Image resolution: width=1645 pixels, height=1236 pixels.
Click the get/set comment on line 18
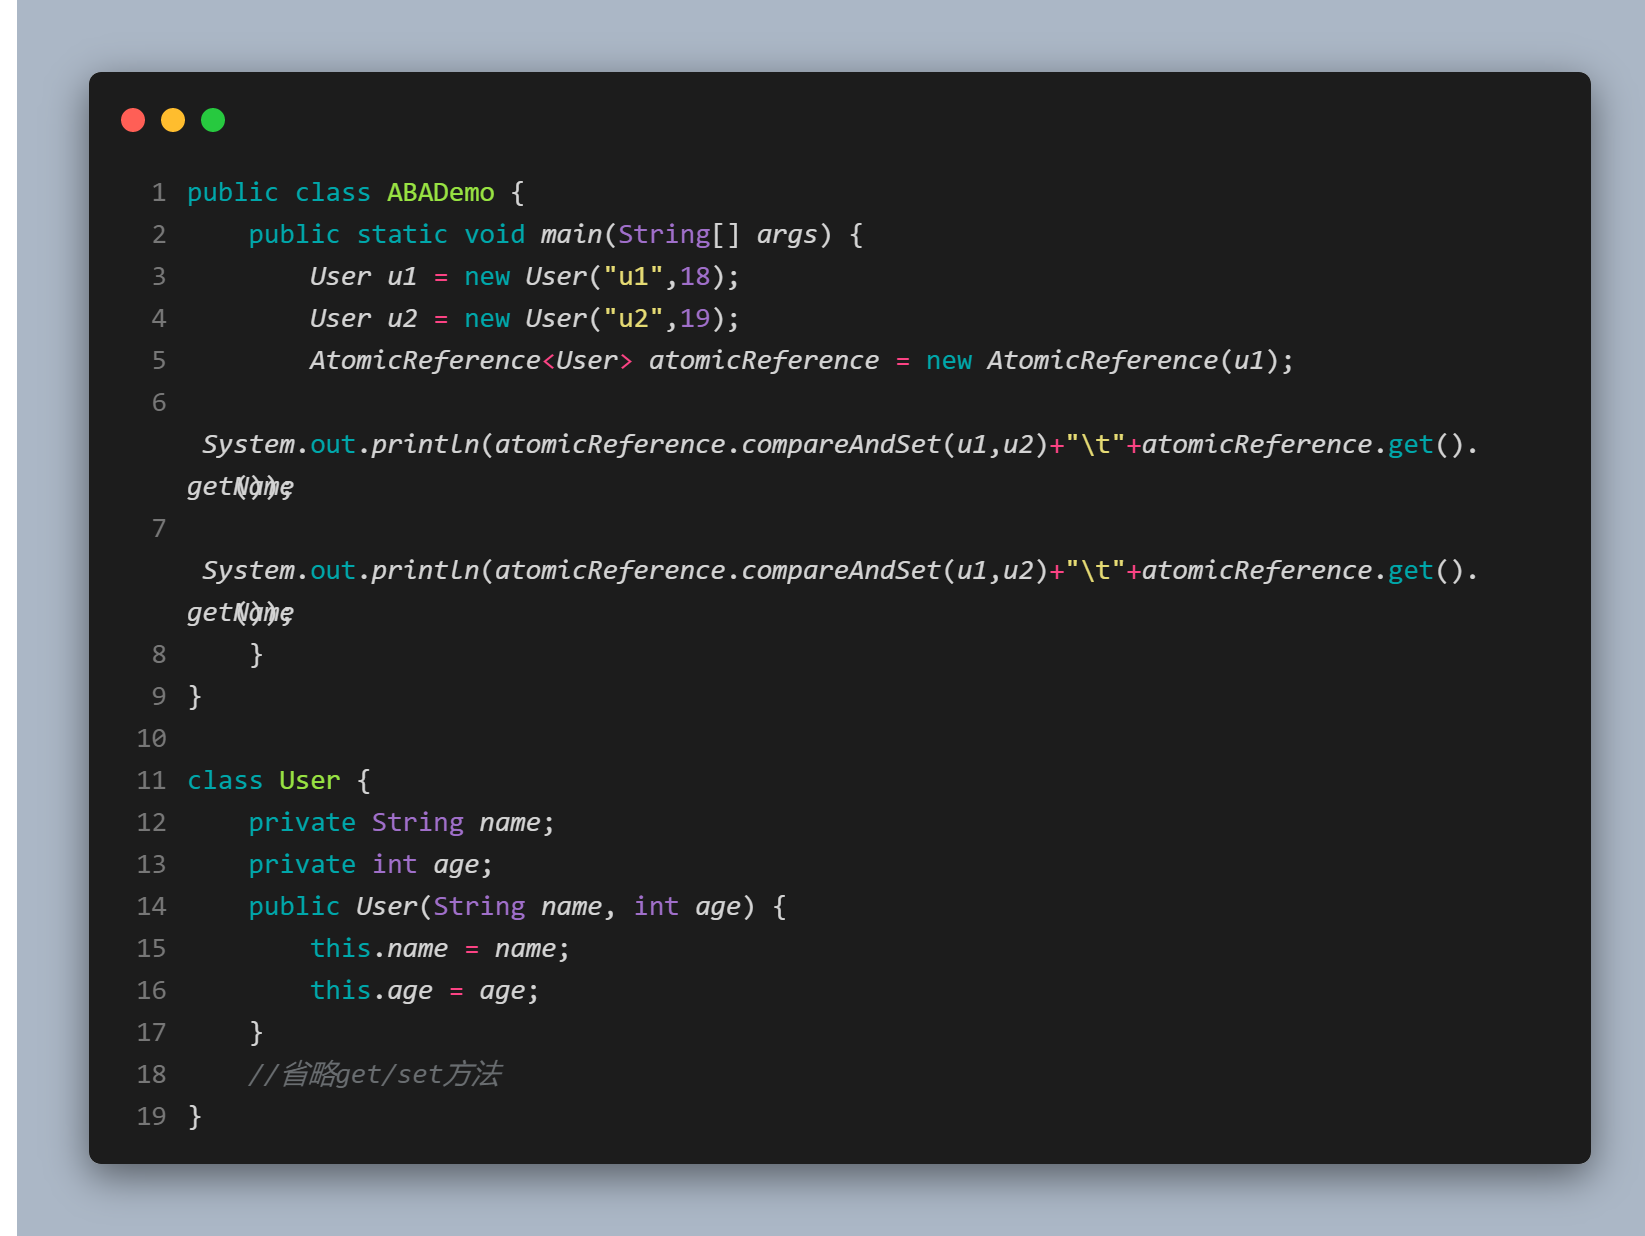(x=375, y=1074)
